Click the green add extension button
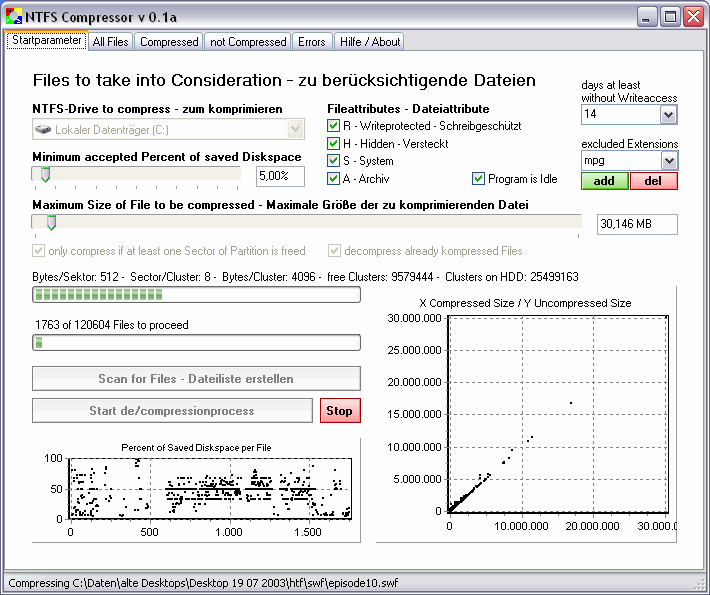Viewport: 710px width, 595px height. coord(604,181)
